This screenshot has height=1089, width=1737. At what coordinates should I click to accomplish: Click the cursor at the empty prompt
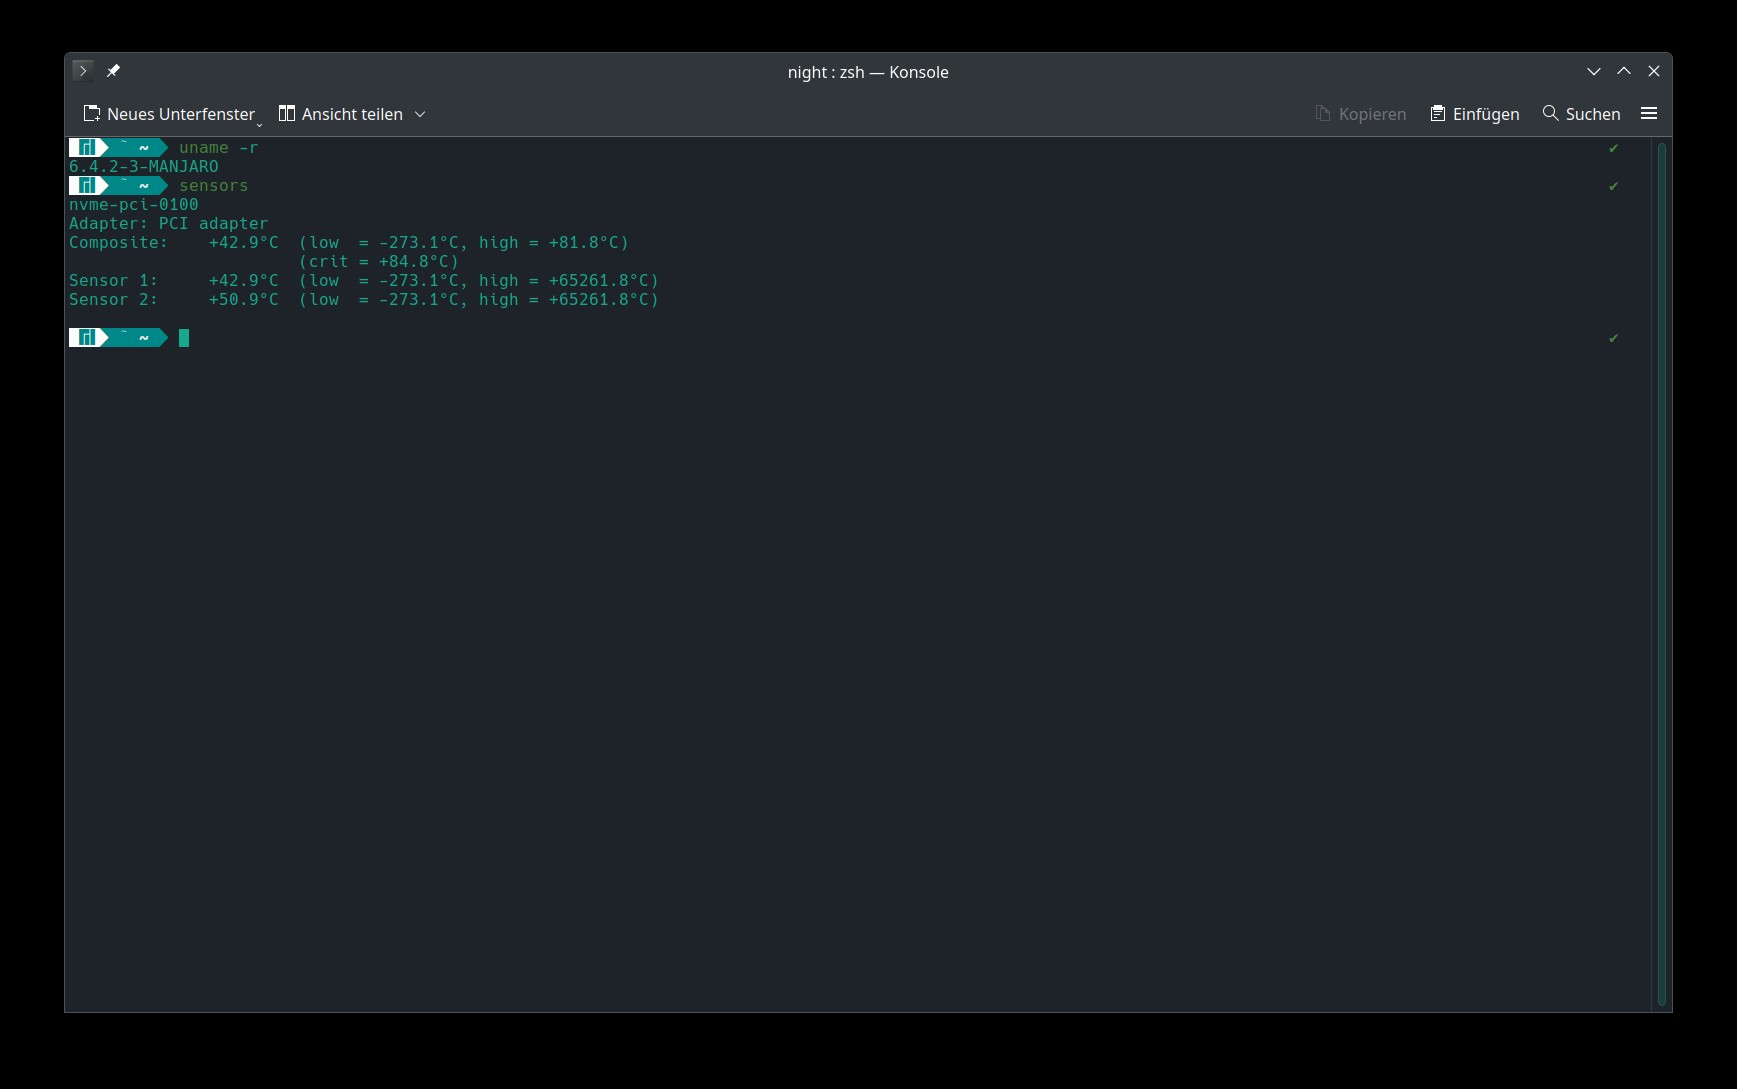click(184, 338)
